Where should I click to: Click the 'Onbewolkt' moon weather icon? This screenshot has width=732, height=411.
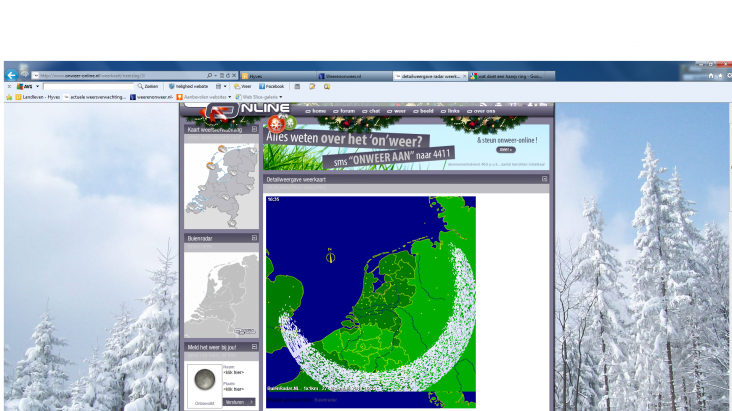[x=204, y=380]
